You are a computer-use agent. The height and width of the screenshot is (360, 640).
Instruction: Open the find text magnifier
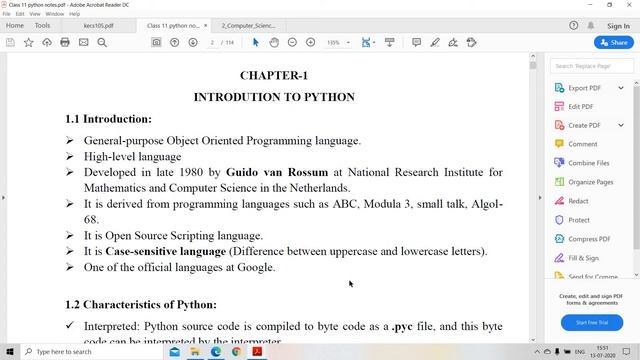(102, 42)
